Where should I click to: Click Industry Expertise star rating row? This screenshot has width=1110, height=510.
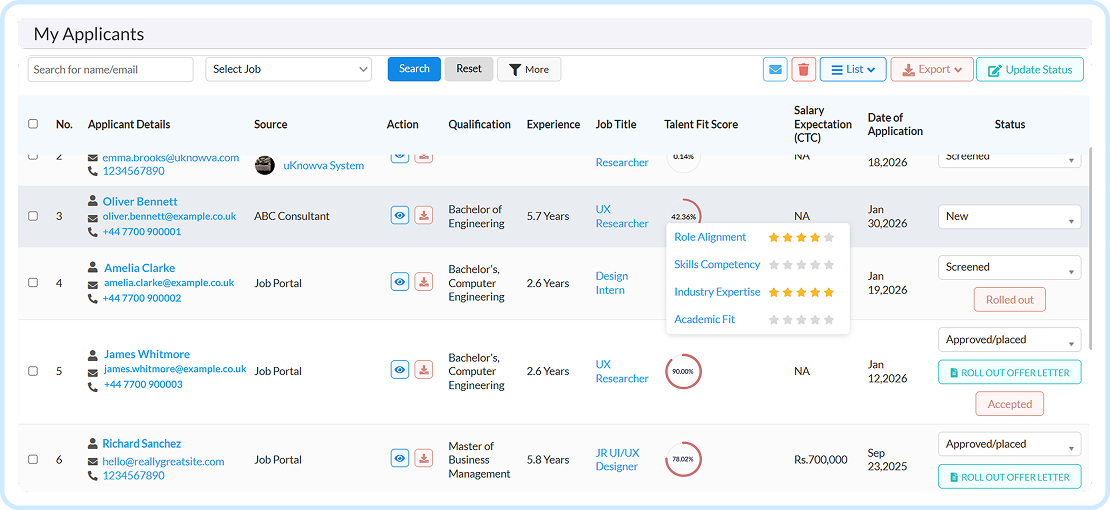click(x=754, y=292)
